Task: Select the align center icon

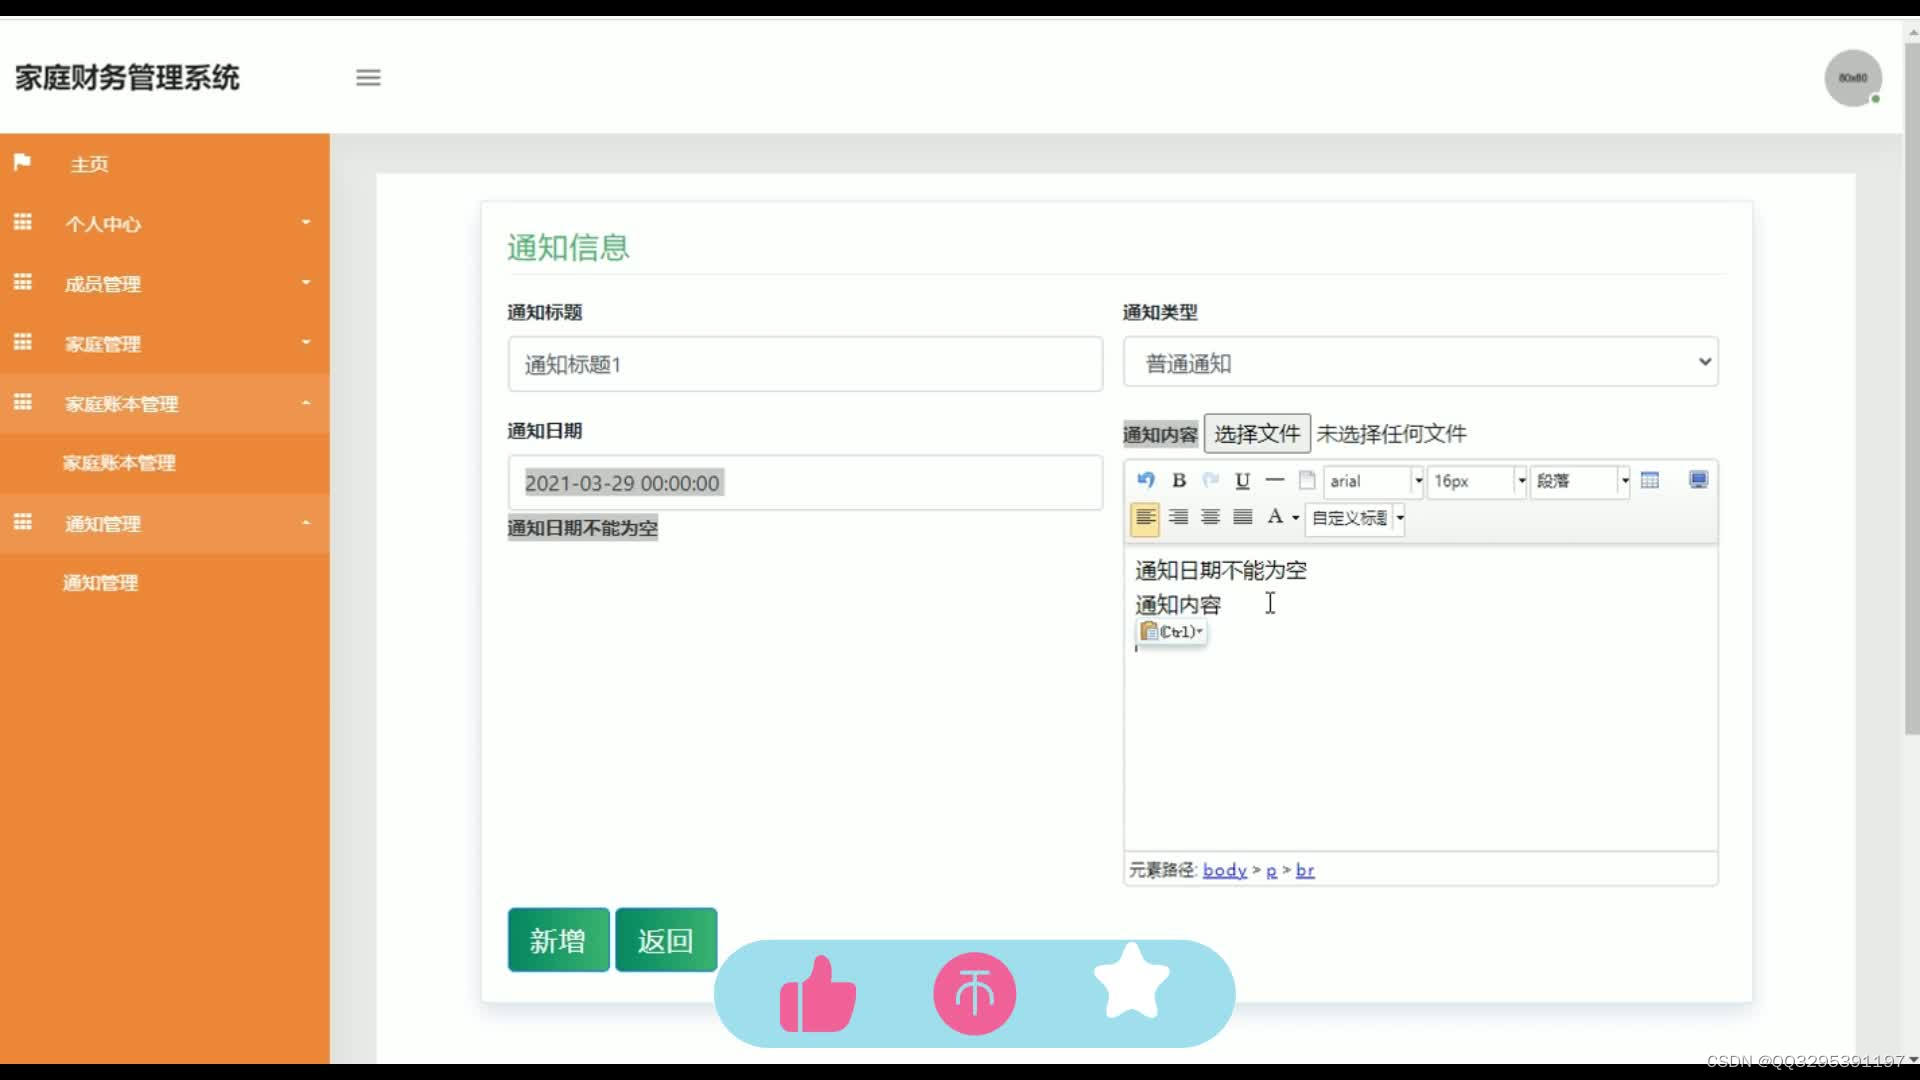Action: (1211, 518)
